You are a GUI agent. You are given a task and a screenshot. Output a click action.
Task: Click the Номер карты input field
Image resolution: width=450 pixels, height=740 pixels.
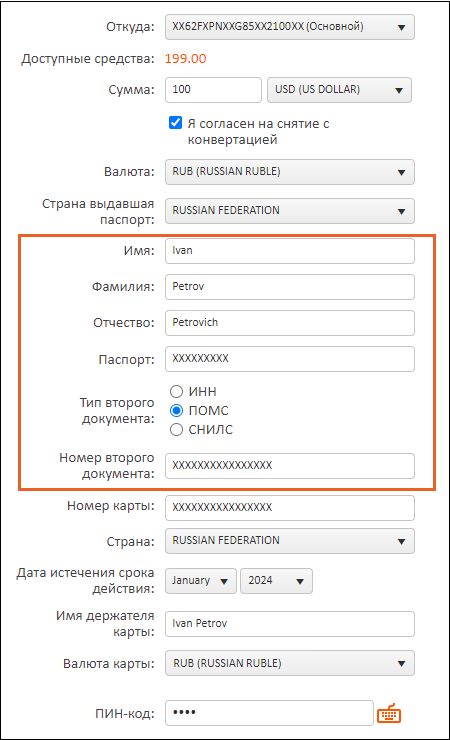click(290, 508)
